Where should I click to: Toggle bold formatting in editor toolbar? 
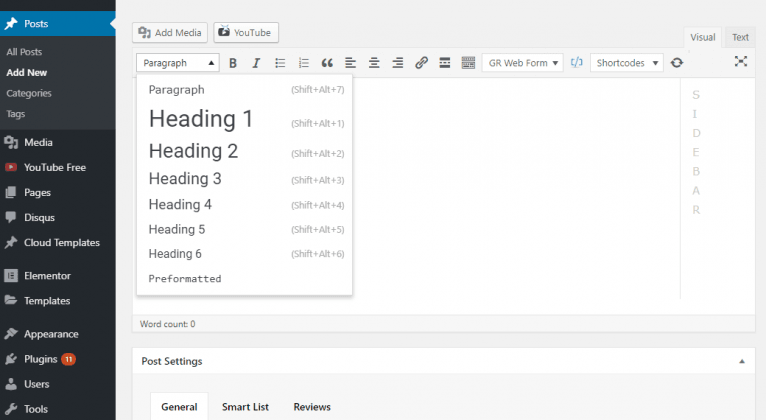233,63
